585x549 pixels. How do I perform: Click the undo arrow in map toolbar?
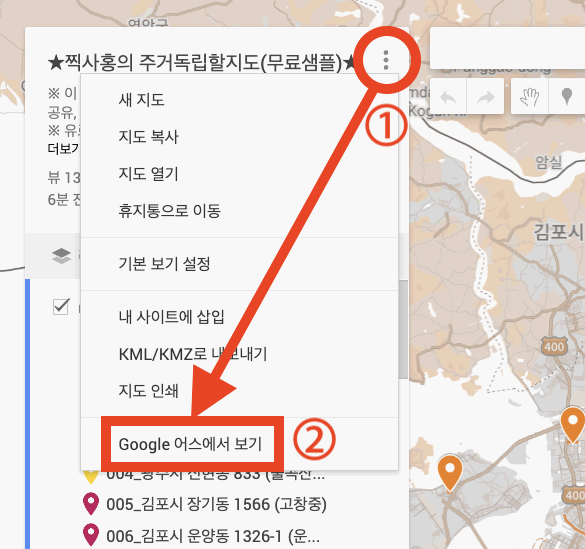point(448,96)
